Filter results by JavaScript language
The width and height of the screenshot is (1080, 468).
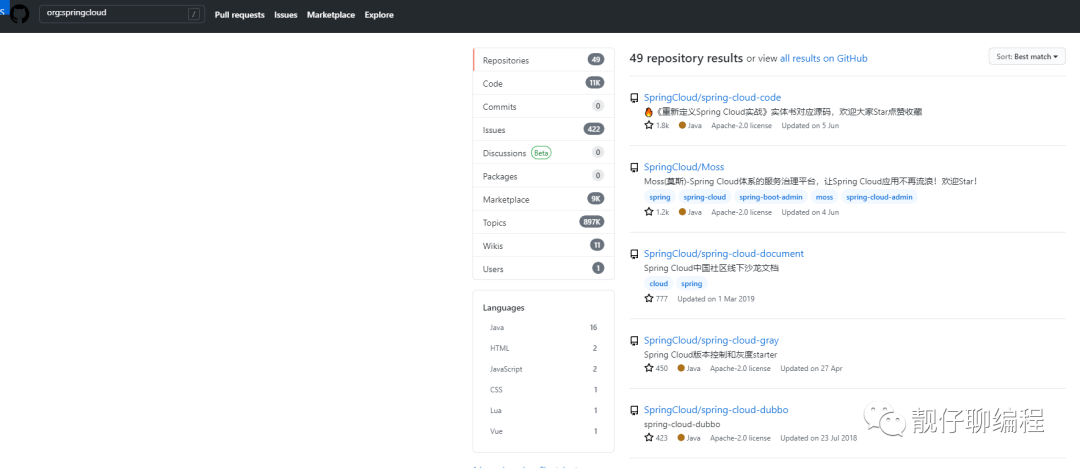pos(543,369)
